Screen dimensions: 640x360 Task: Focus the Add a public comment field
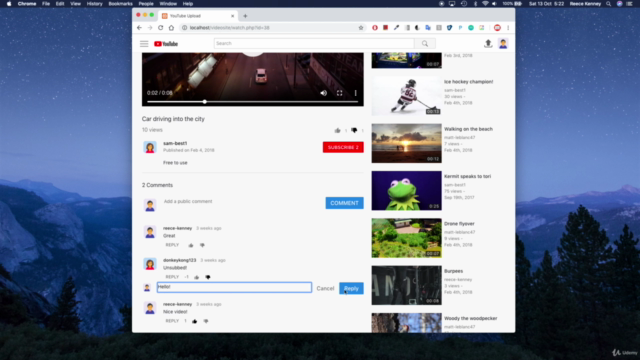pos(241,202)
